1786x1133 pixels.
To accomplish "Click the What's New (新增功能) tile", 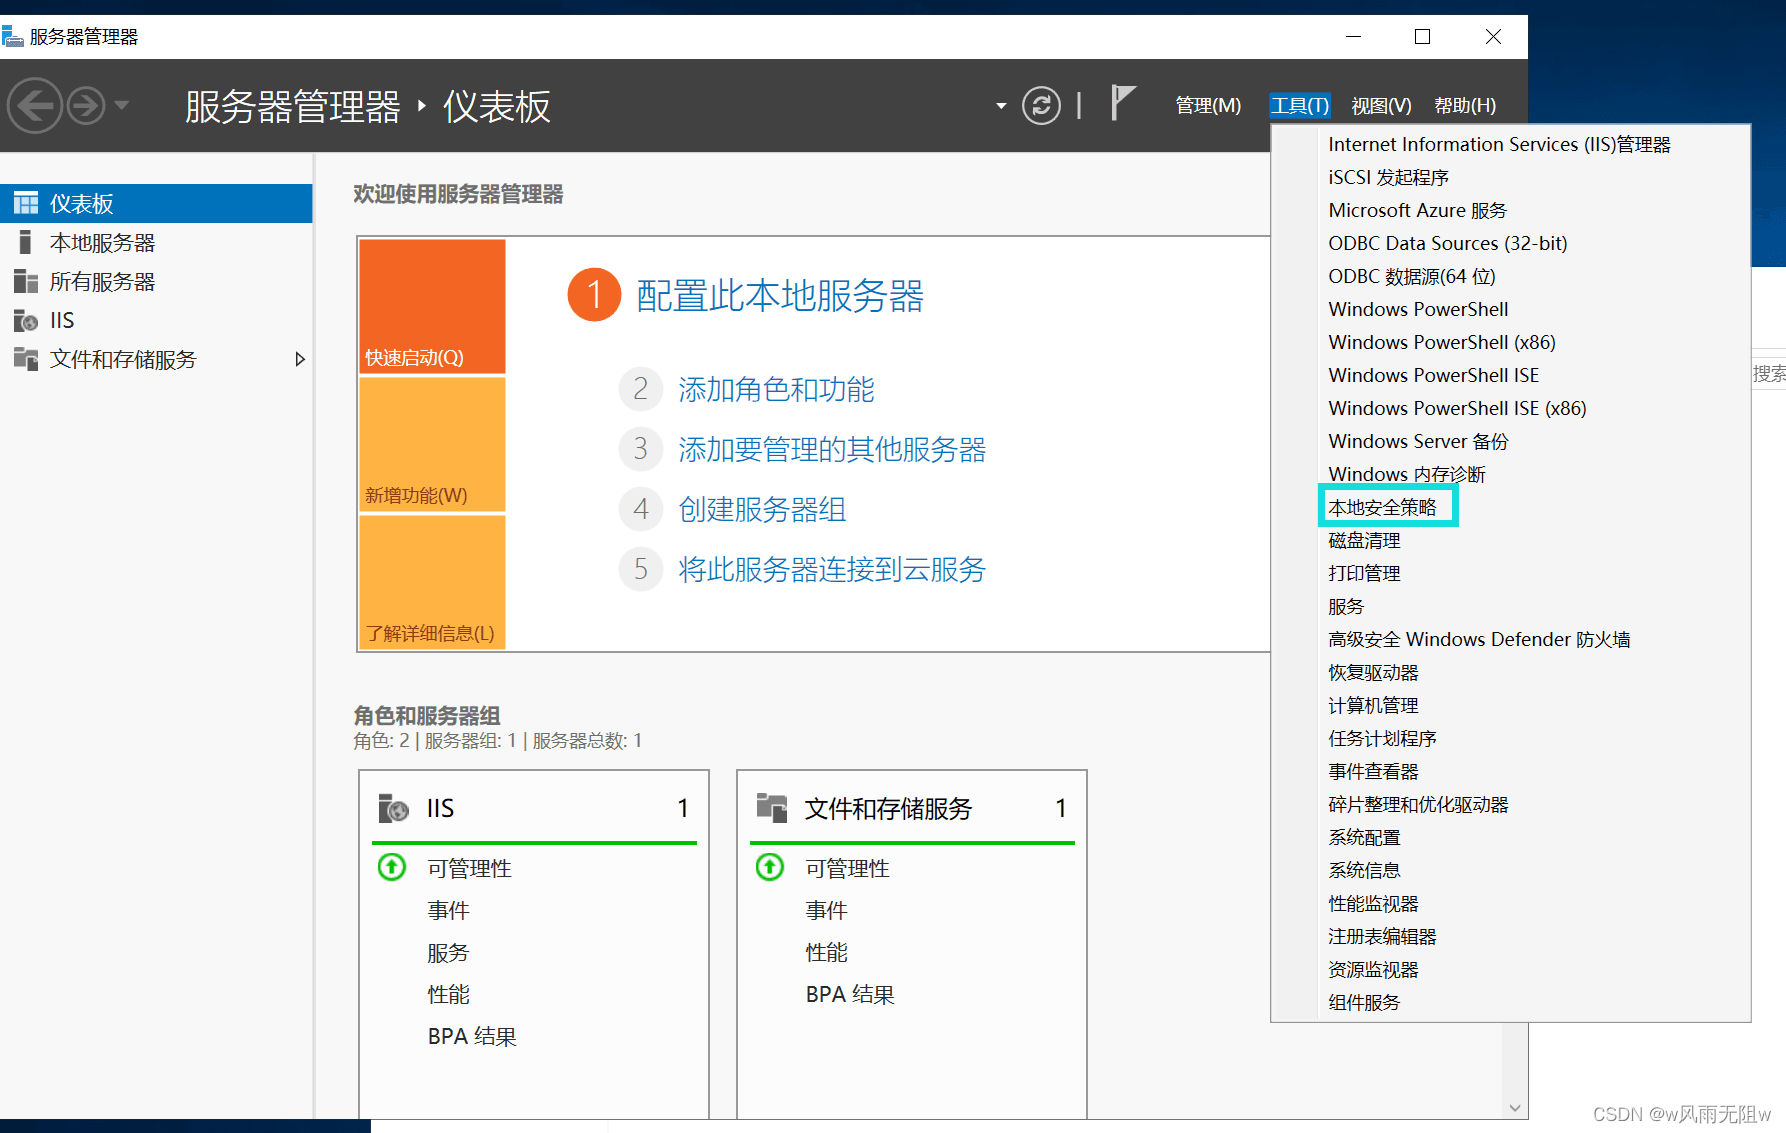I will coord(432,445).
